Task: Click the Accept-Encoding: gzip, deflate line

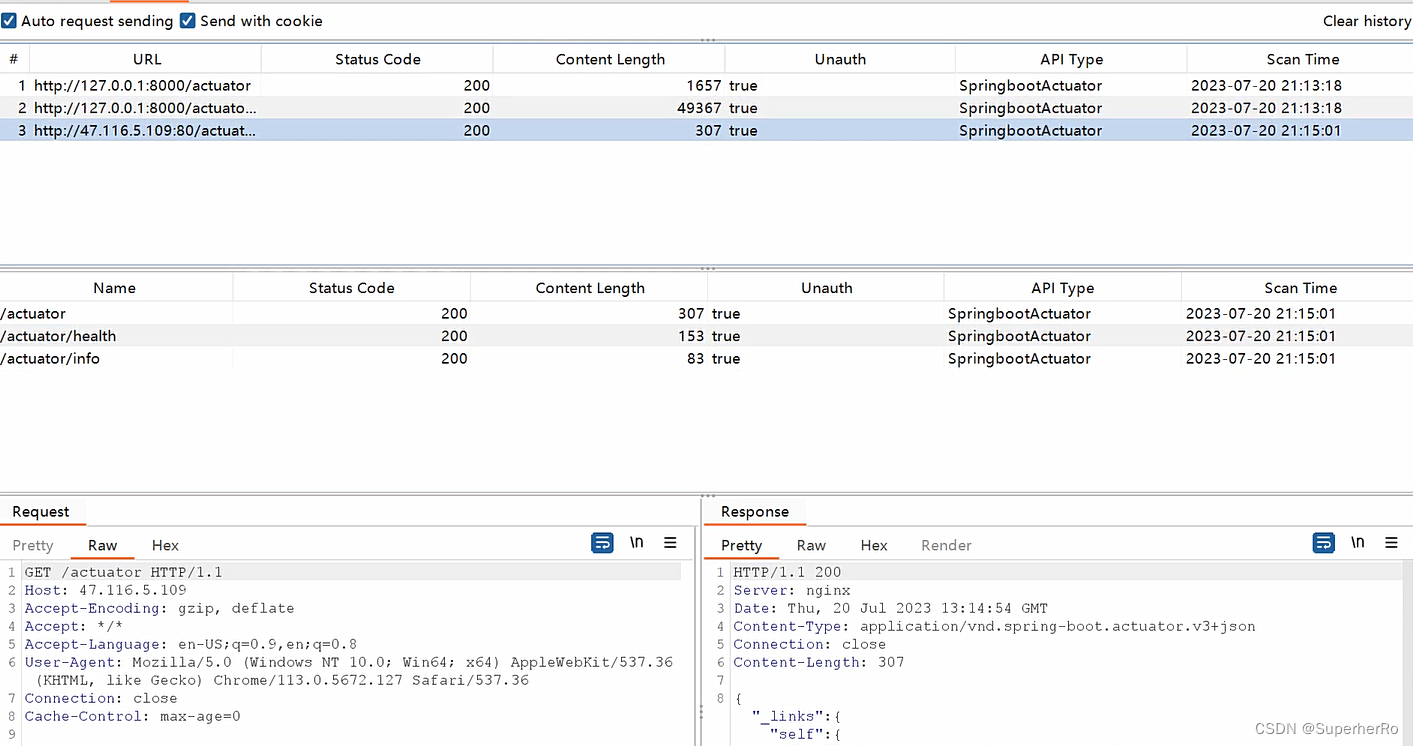Action: (160, 608)
